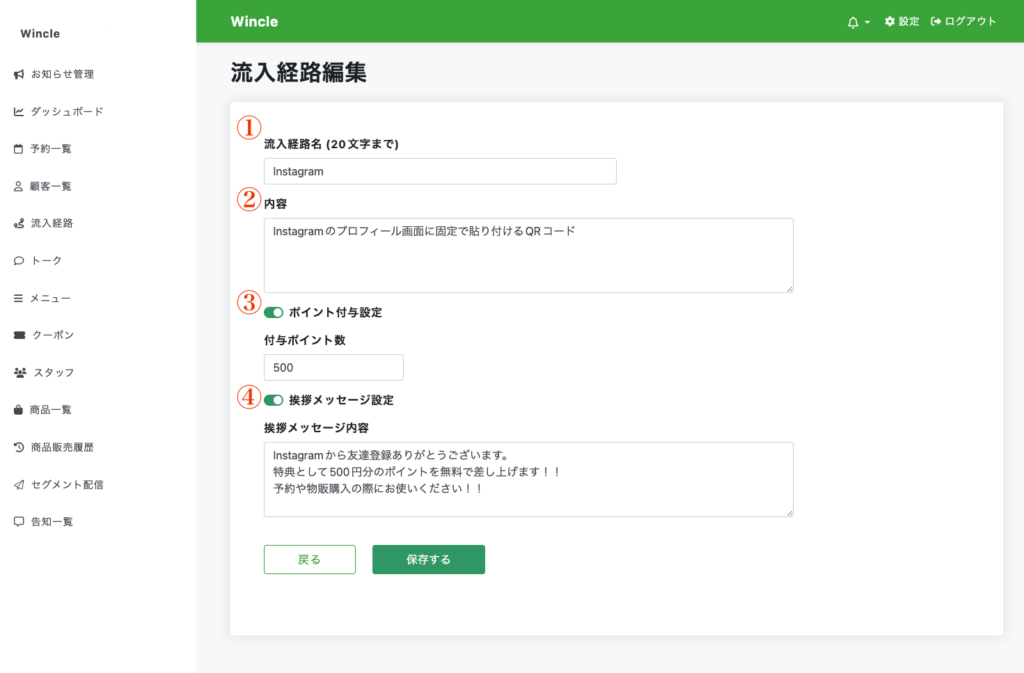Open 流入経路 in the sidebar
The image size is (1024, 673).
[x=51, y=223]
